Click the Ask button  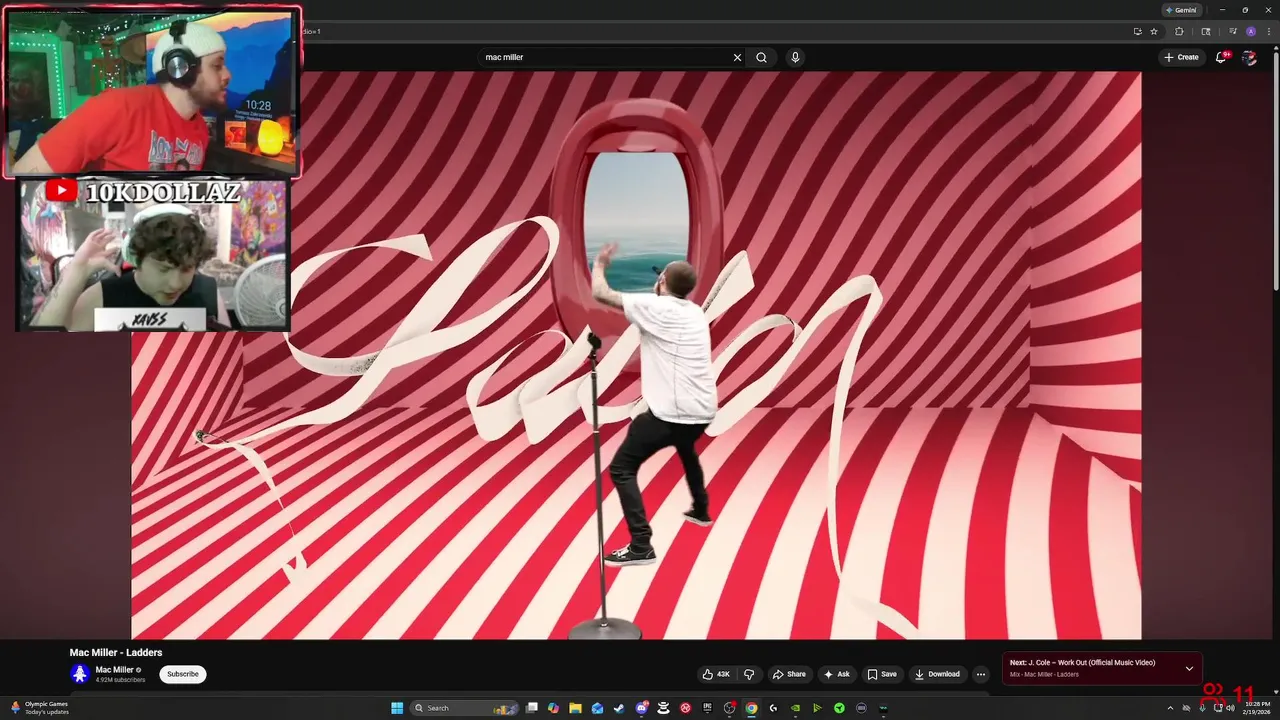[836, 674]
